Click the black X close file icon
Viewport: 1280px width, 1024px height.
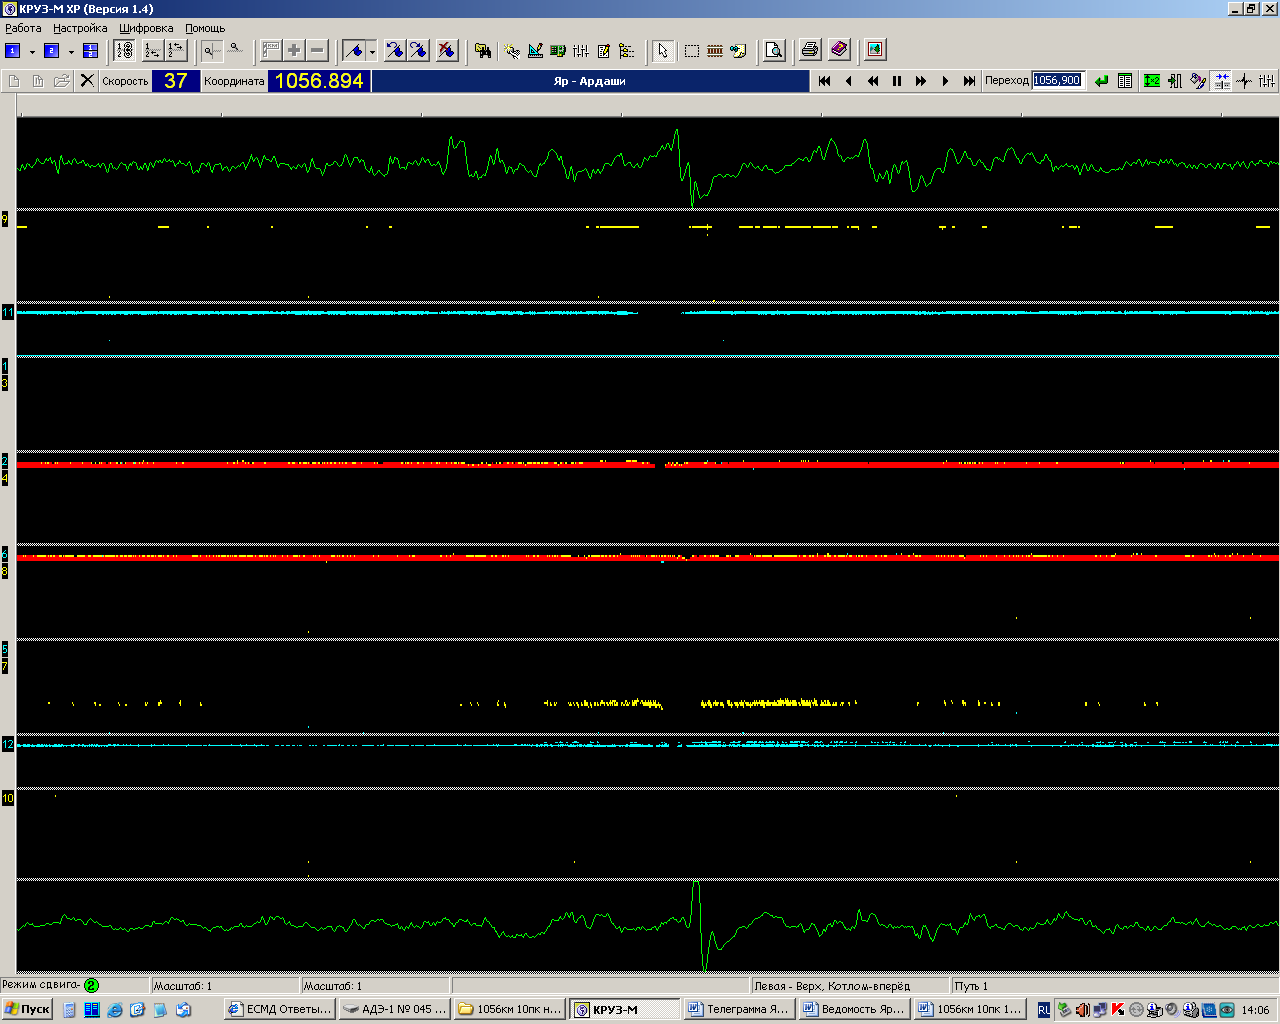point(87,81)
